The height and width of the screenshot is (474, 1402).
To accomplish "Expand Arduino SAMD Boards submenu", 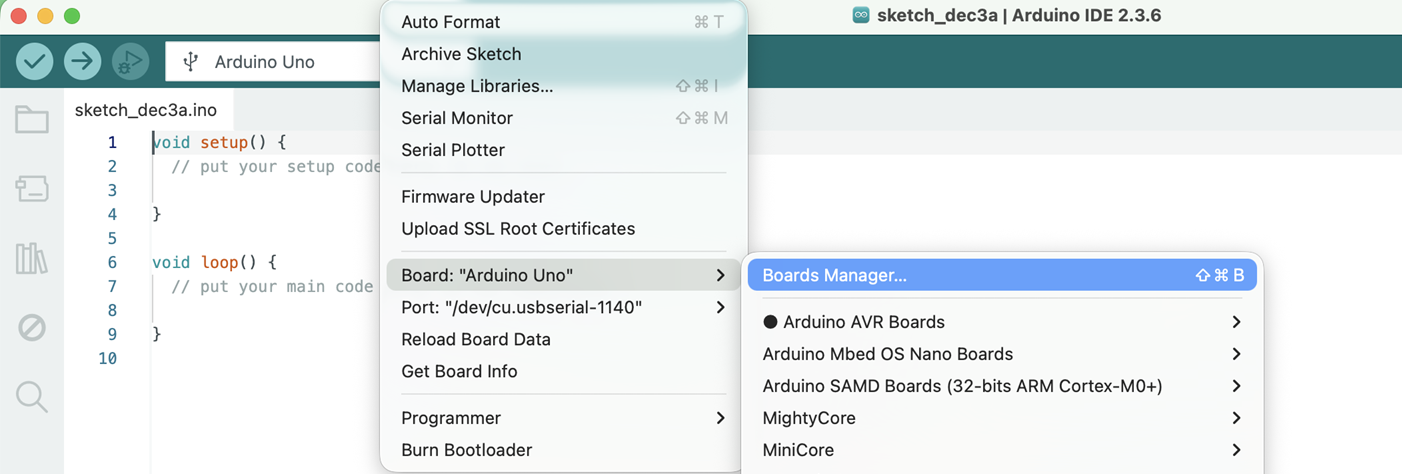I will [1000, 386].
